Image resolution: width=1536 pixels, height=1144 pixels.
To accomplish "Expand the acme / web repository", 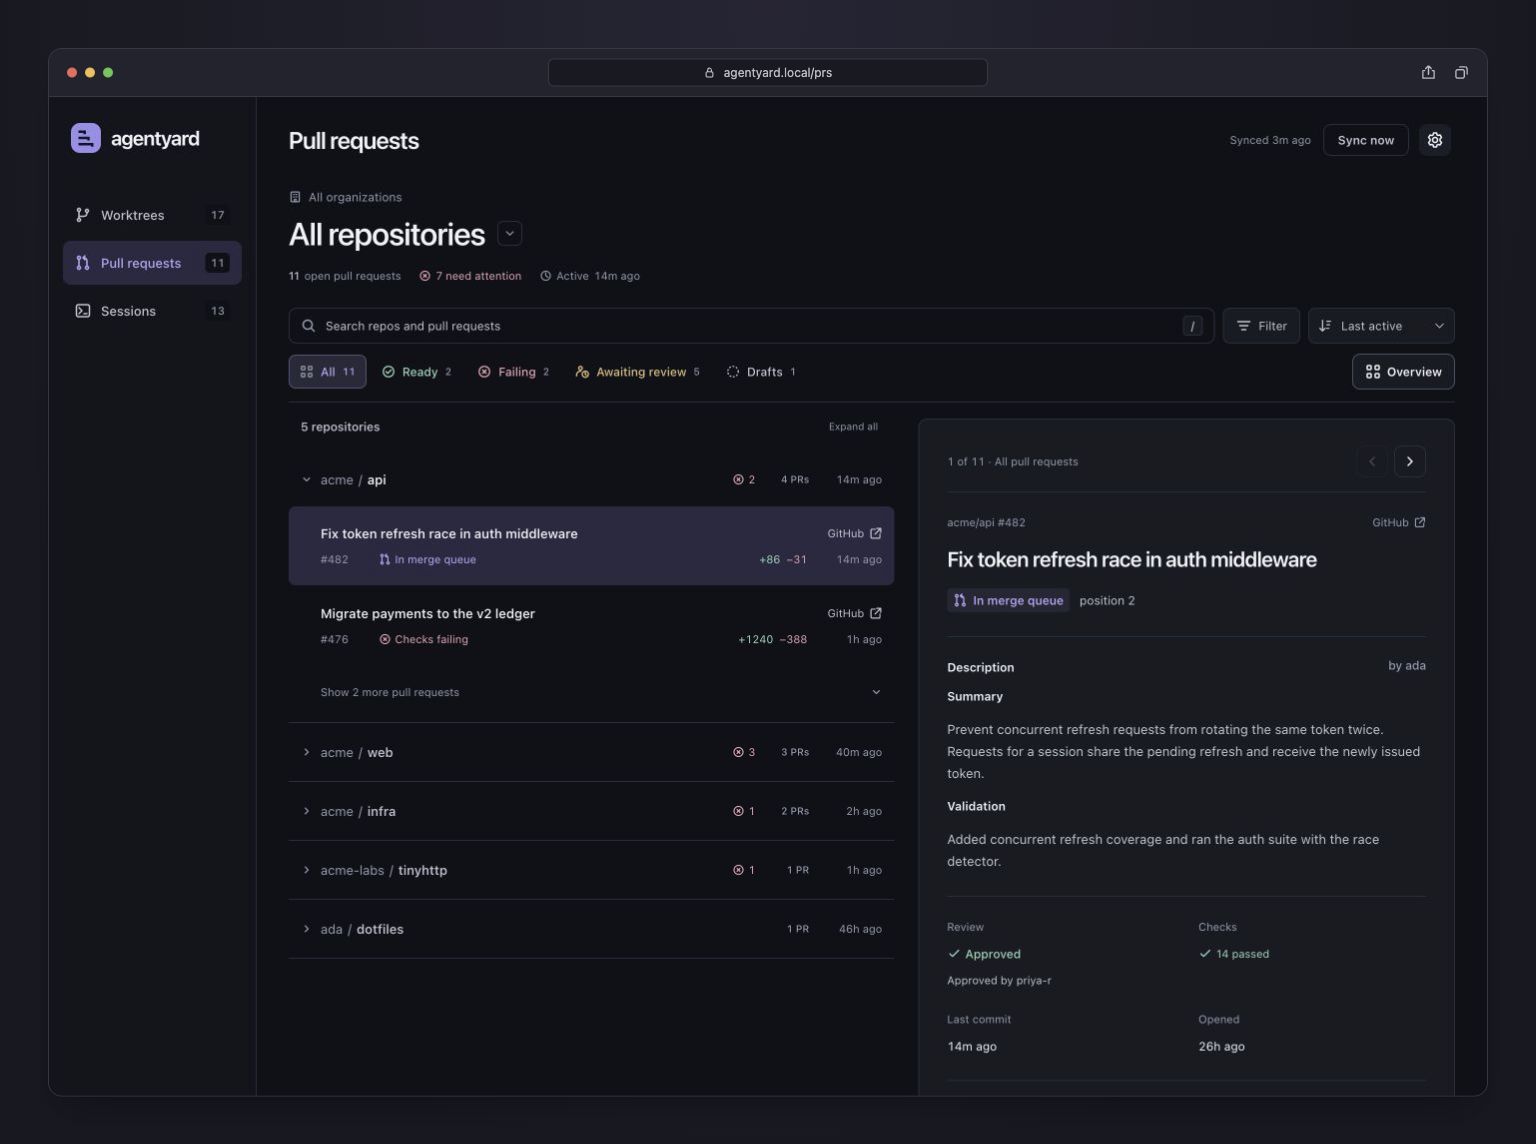I will click(x=306, y=752).
